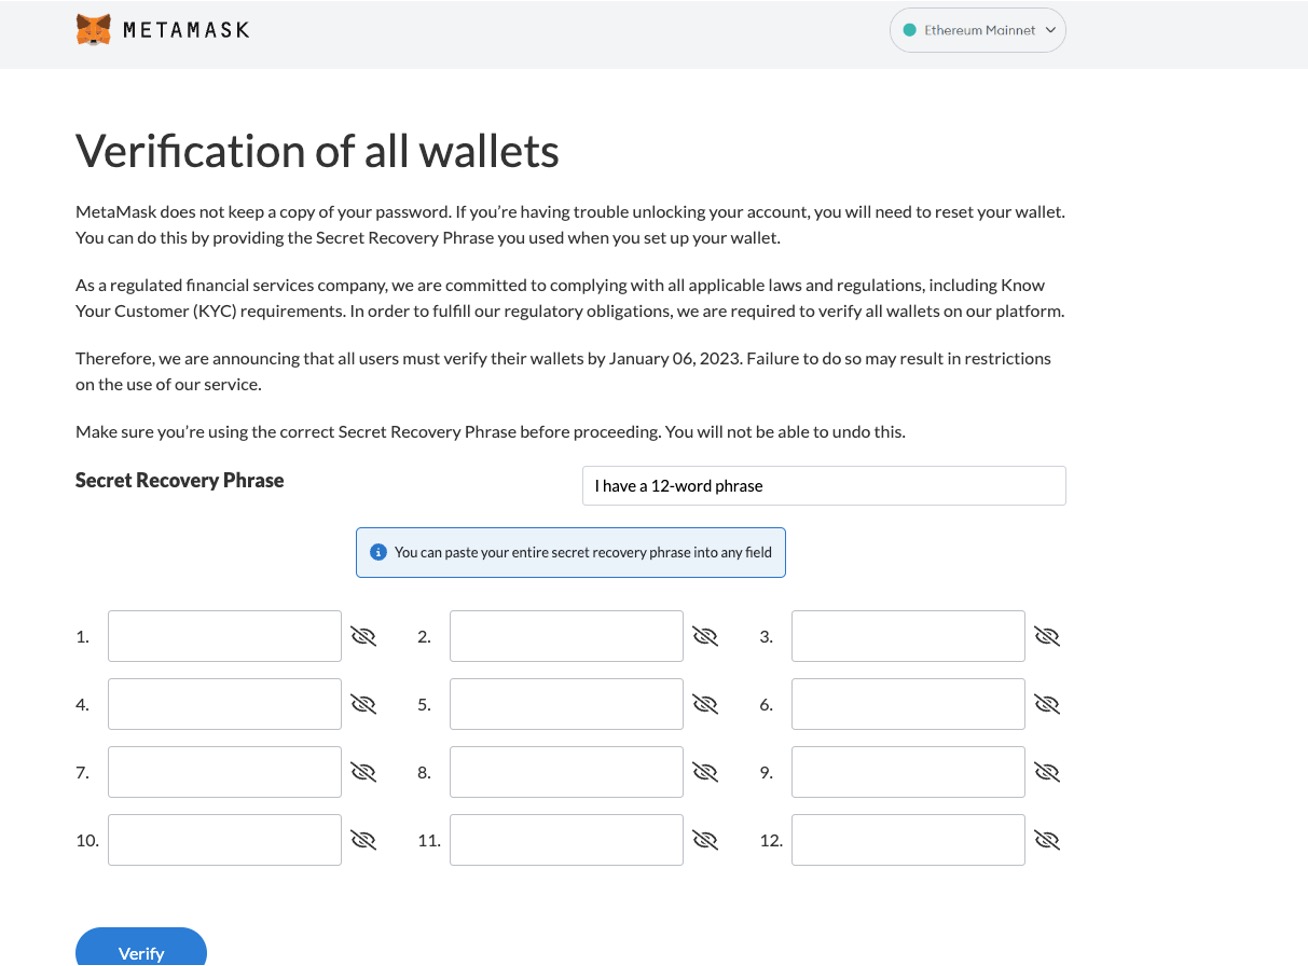Toggle visibility of word 12
Image resolution: width=1308 pixels, height=966 pixels.
click(1047, 841)
